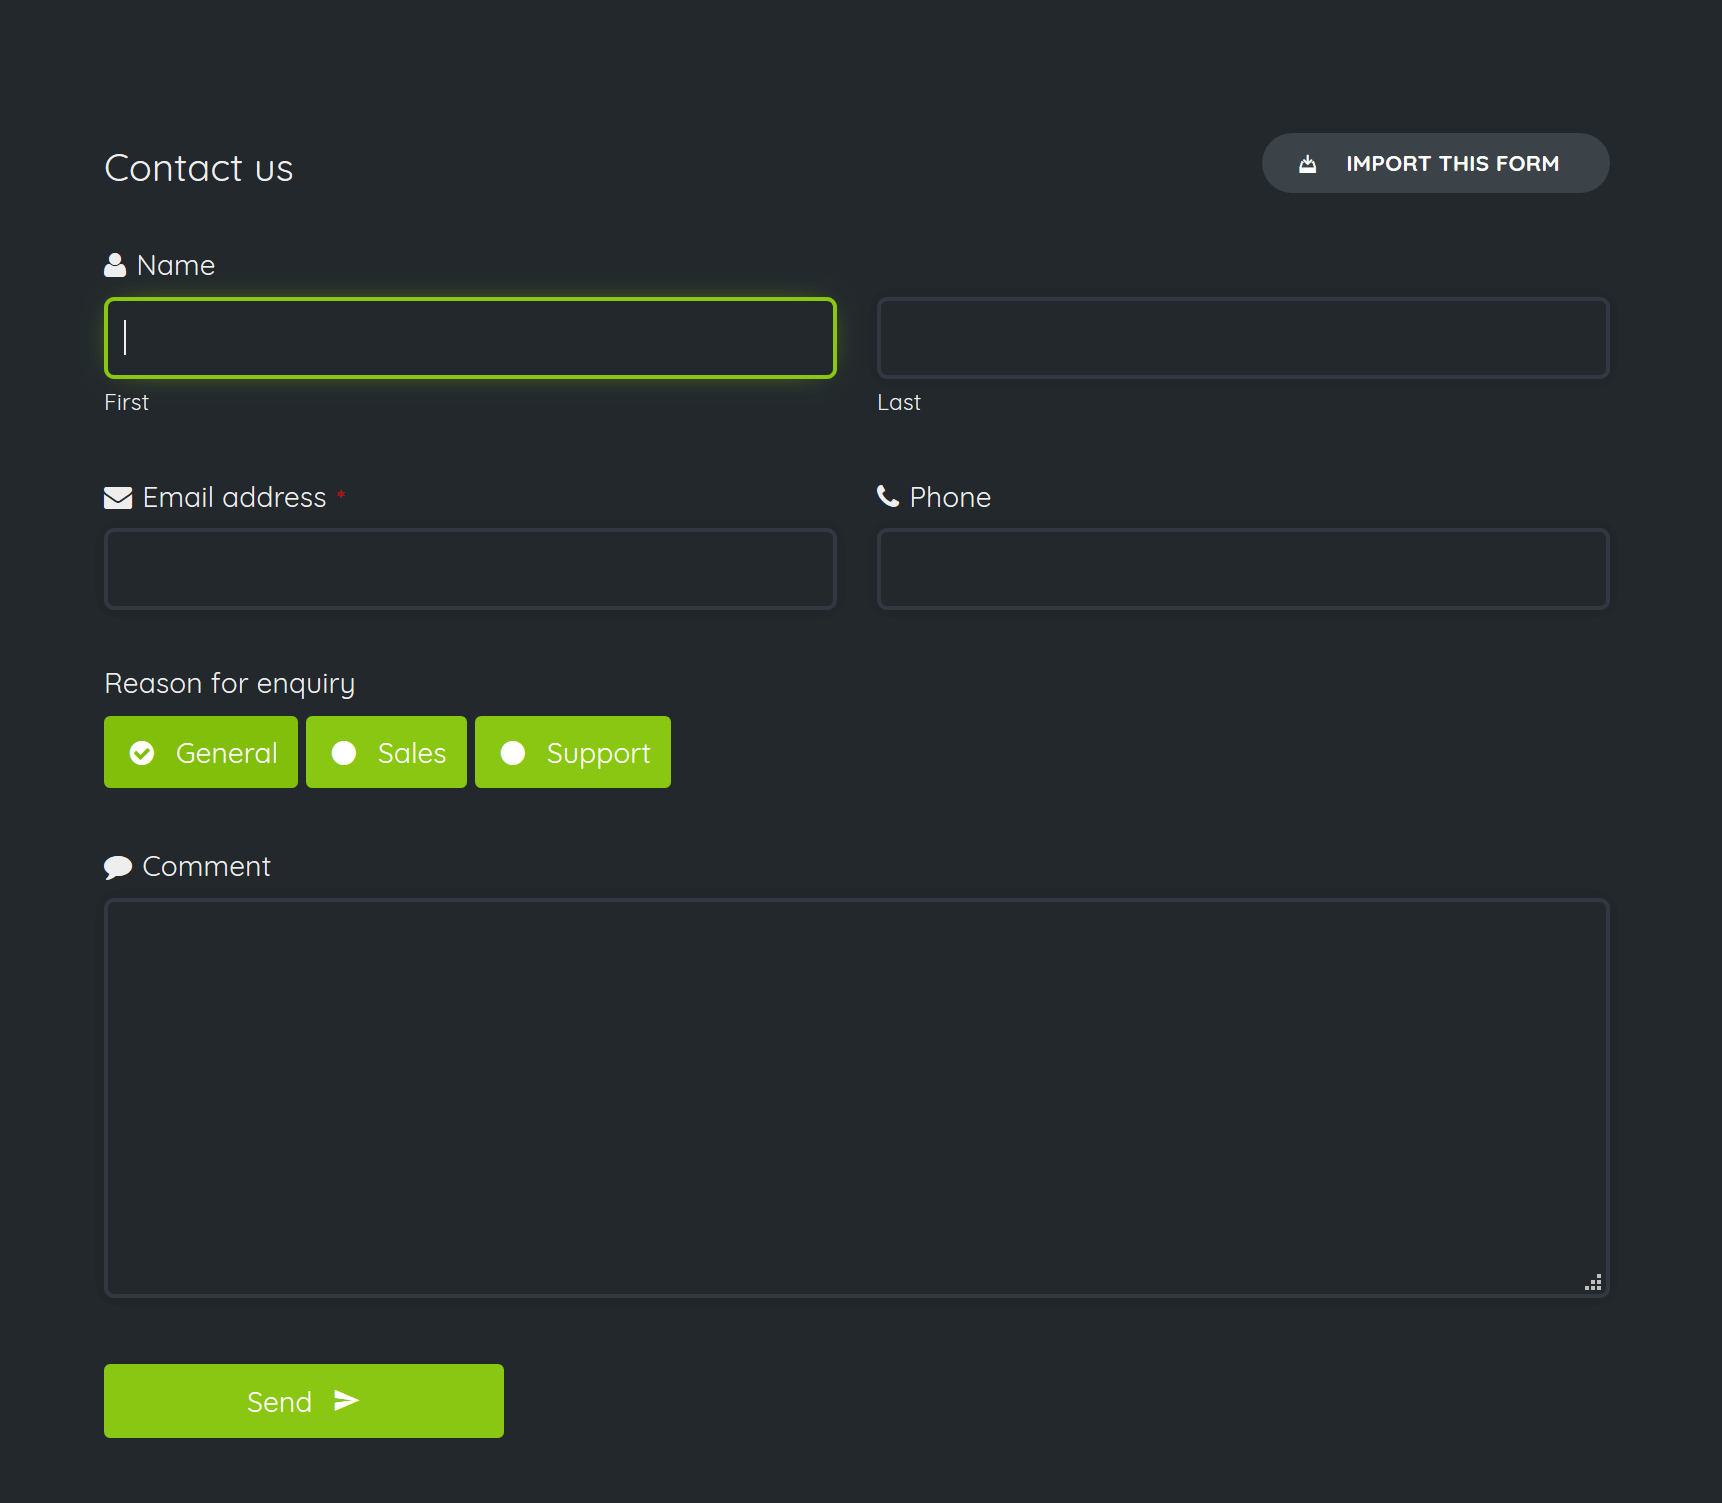Image resolution: width=1722 pixels, height=1503 pixels.
Task: Click the speech bubble icon beside Comment
Action: point(118,867)
